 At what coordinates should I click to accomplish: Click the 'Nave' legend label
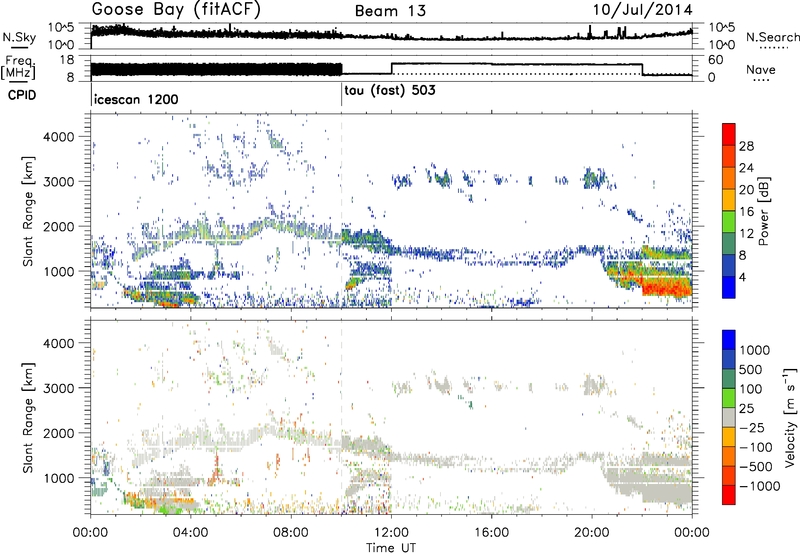pyautogui.click(x=761, y=69)
